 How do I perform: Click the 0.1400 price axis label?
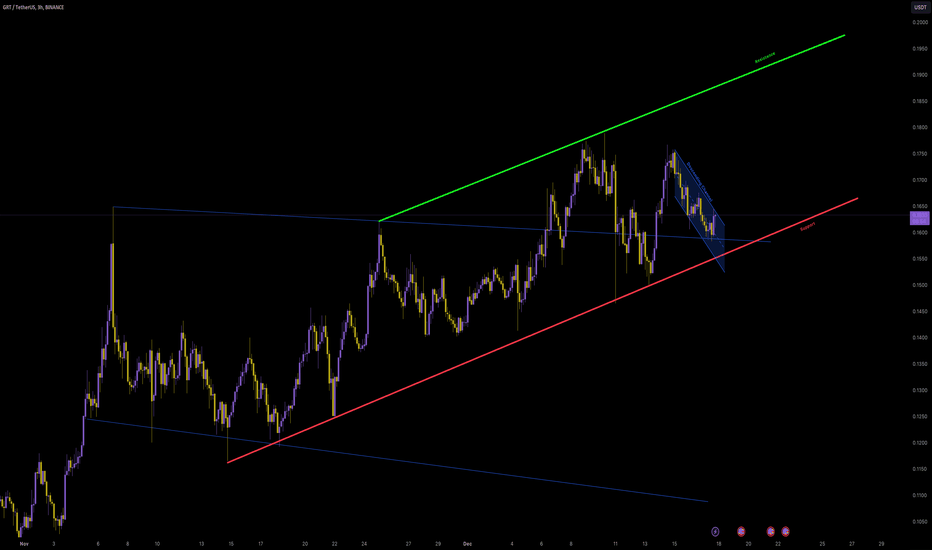(x=920, y=337)
